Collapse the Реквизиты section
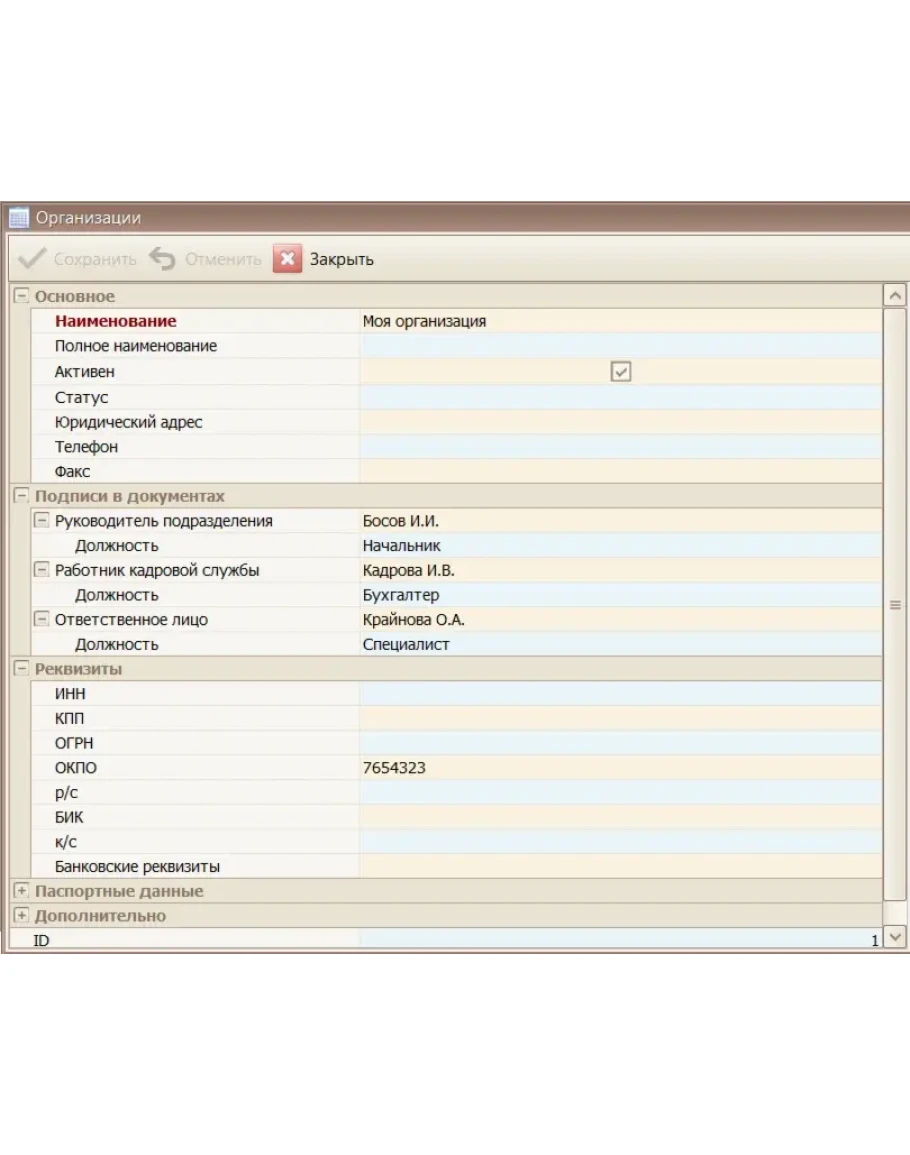This screenshot has width=910, height=1155. (21, 669)
